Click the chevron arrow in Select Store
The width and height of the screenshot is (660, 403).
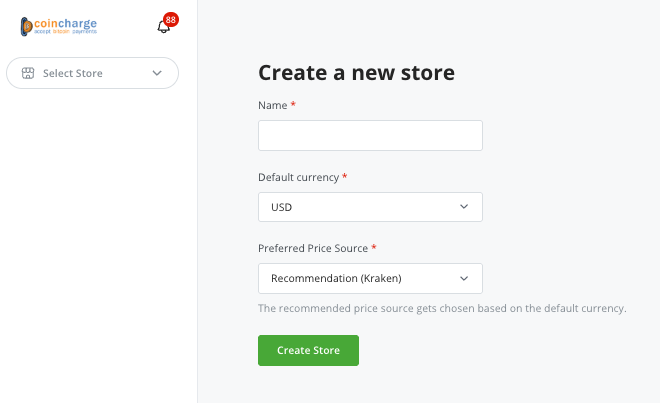(157, 73)
